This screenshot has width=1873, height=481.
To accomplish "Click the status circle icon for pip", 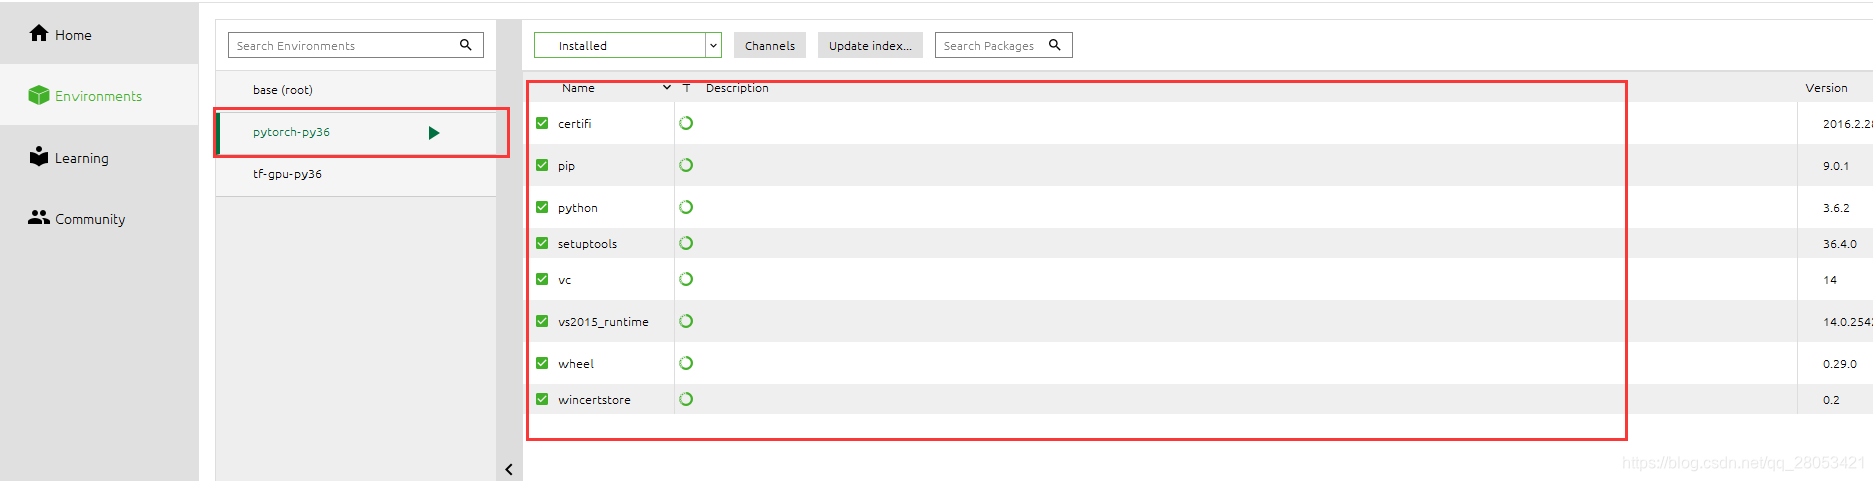I will click(686, 165).
